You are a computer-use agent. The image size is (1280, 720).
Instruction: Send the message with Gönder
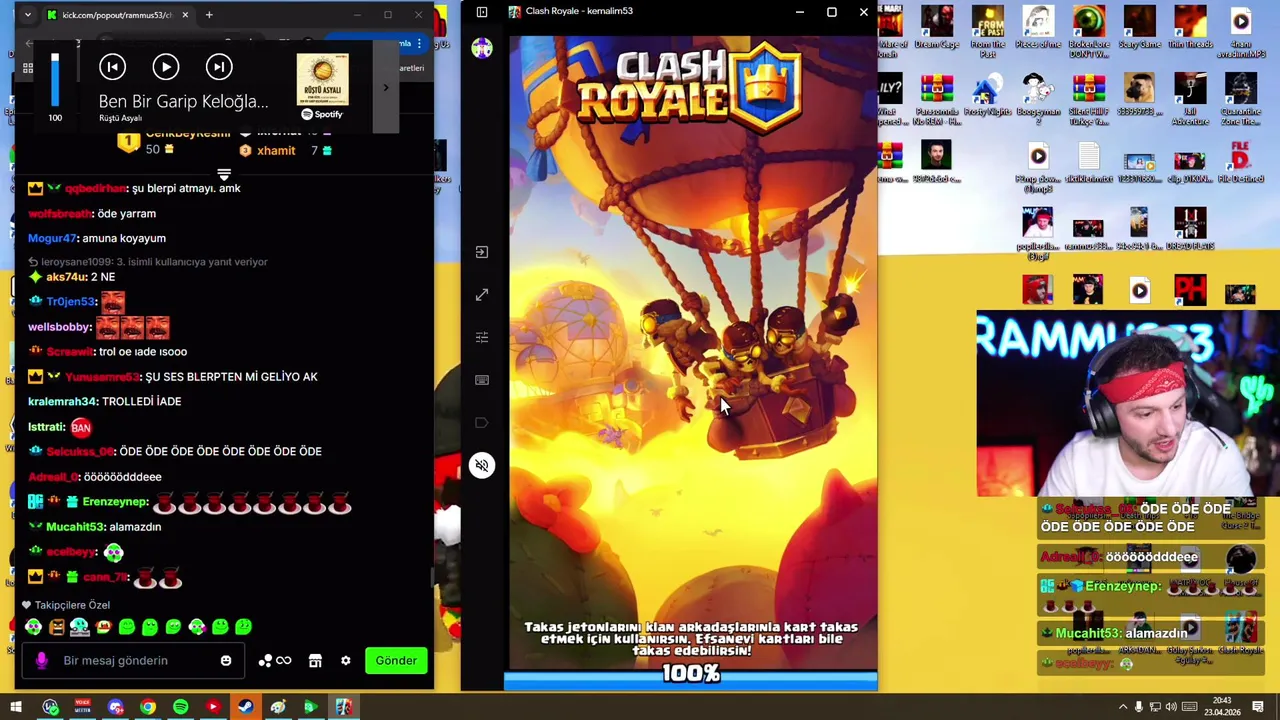[396, 660]
